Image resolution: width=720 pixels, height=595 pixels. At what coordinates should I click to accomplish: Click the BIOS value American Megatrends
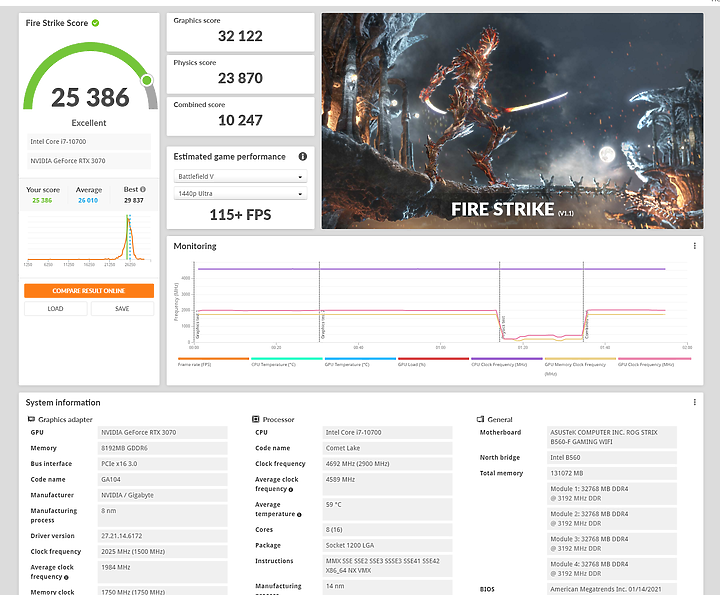(x=612, y=589)
